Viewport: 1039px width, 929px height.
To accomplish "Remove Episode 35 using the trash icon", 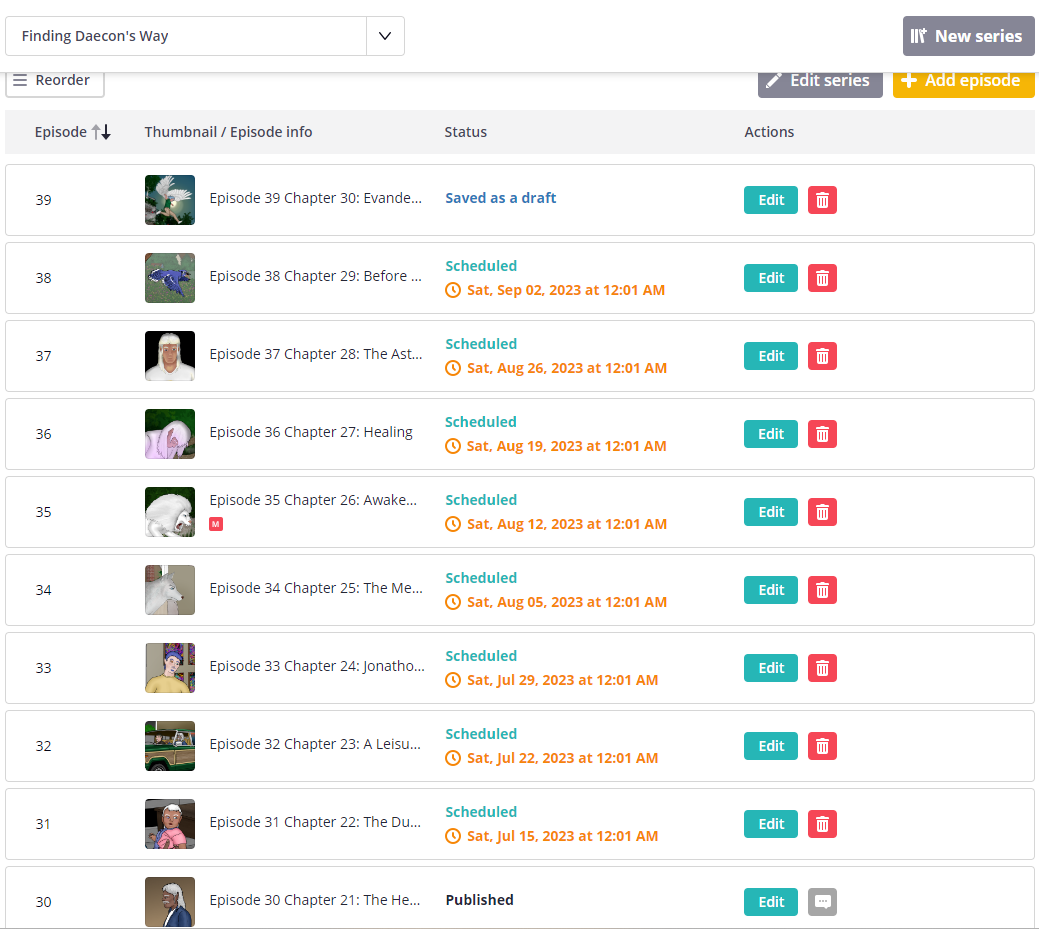I will pos(822,512).
